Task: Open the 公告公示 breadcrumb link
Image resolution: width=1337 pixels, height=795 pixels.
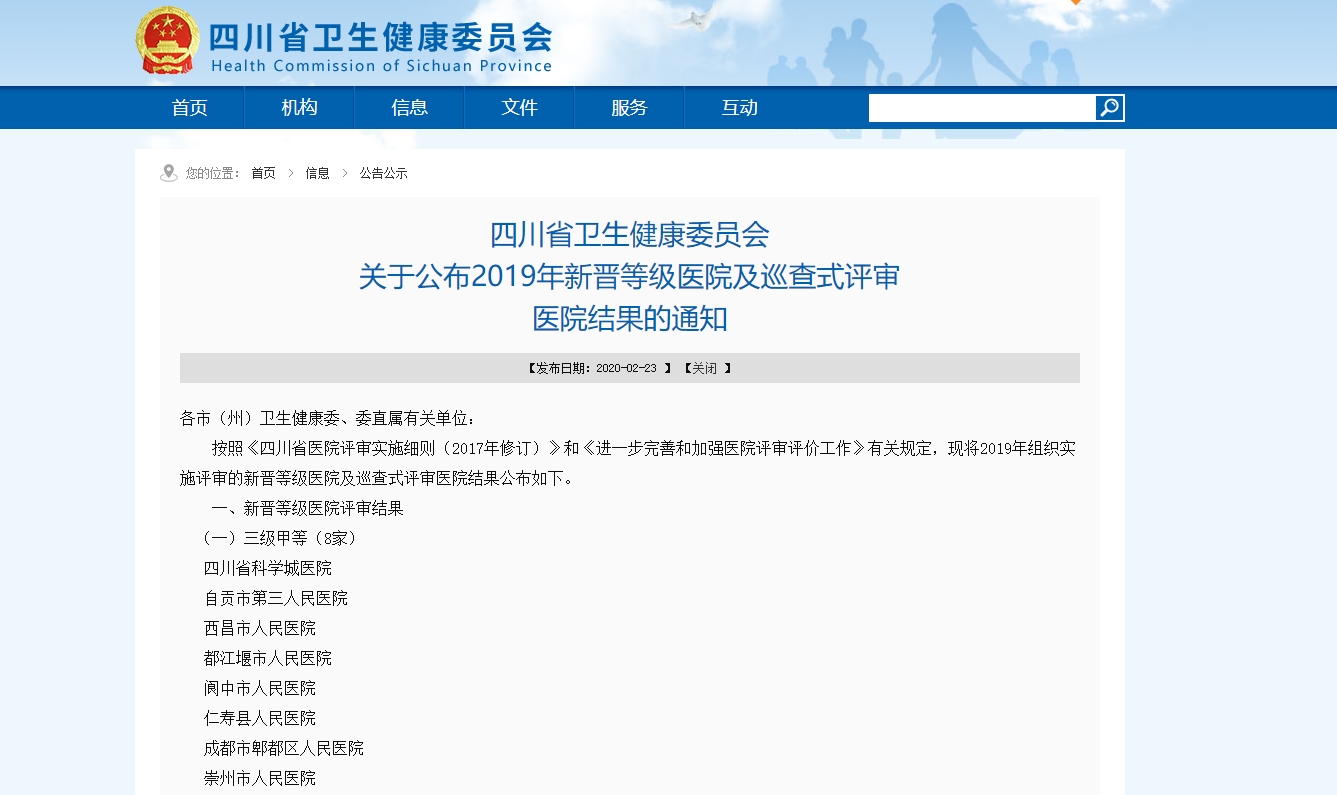Action: click(383, 173)
